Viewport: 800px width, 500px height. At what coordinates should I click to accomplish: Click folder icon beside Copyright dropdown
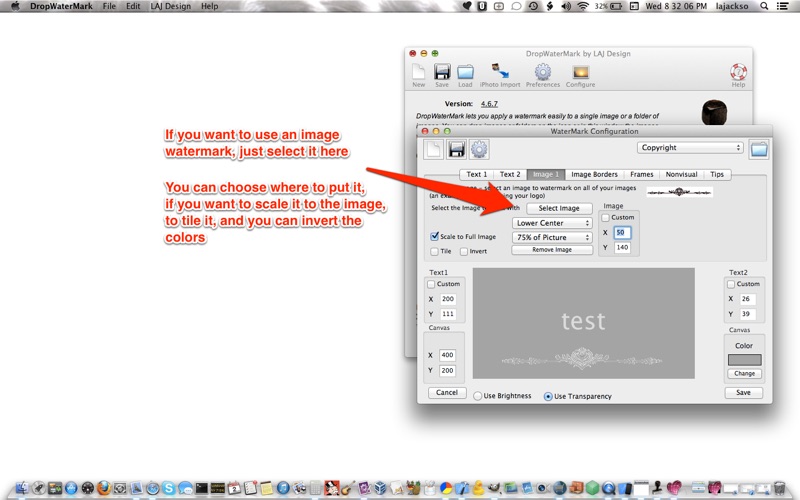759,149
